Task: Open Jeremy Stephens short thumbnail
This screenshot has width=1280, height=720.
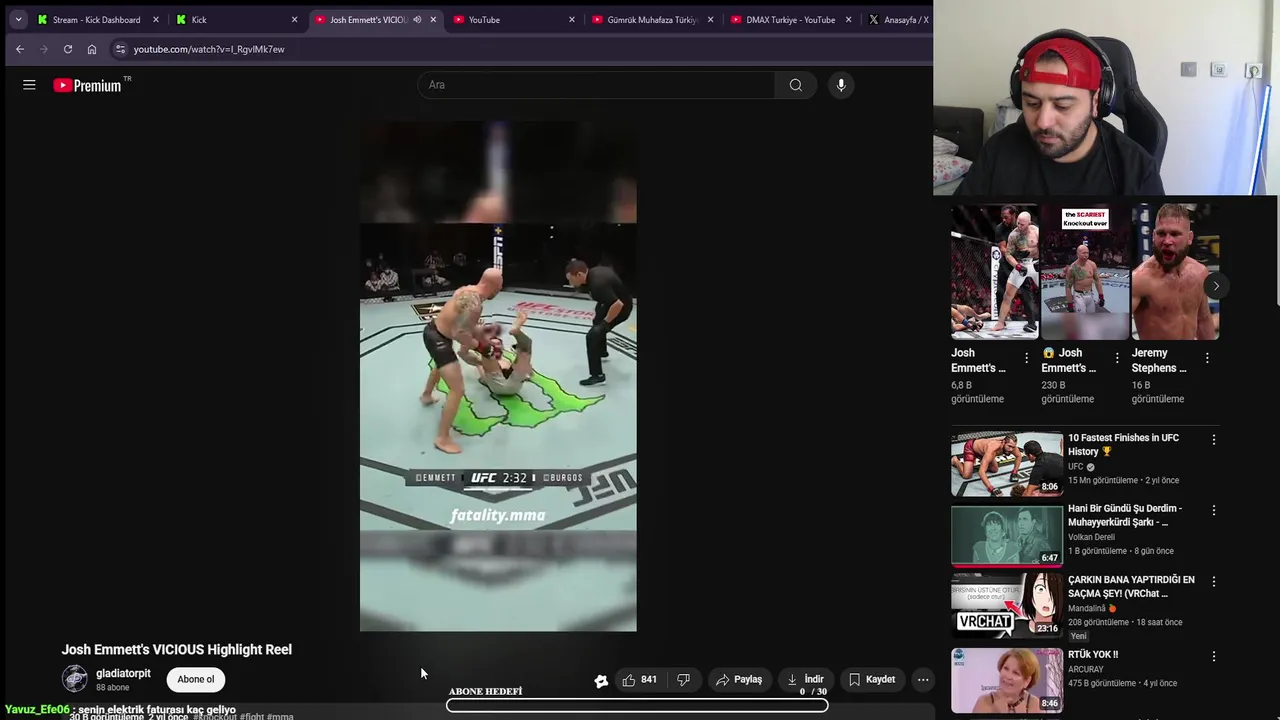Action: pos(1175,272)
